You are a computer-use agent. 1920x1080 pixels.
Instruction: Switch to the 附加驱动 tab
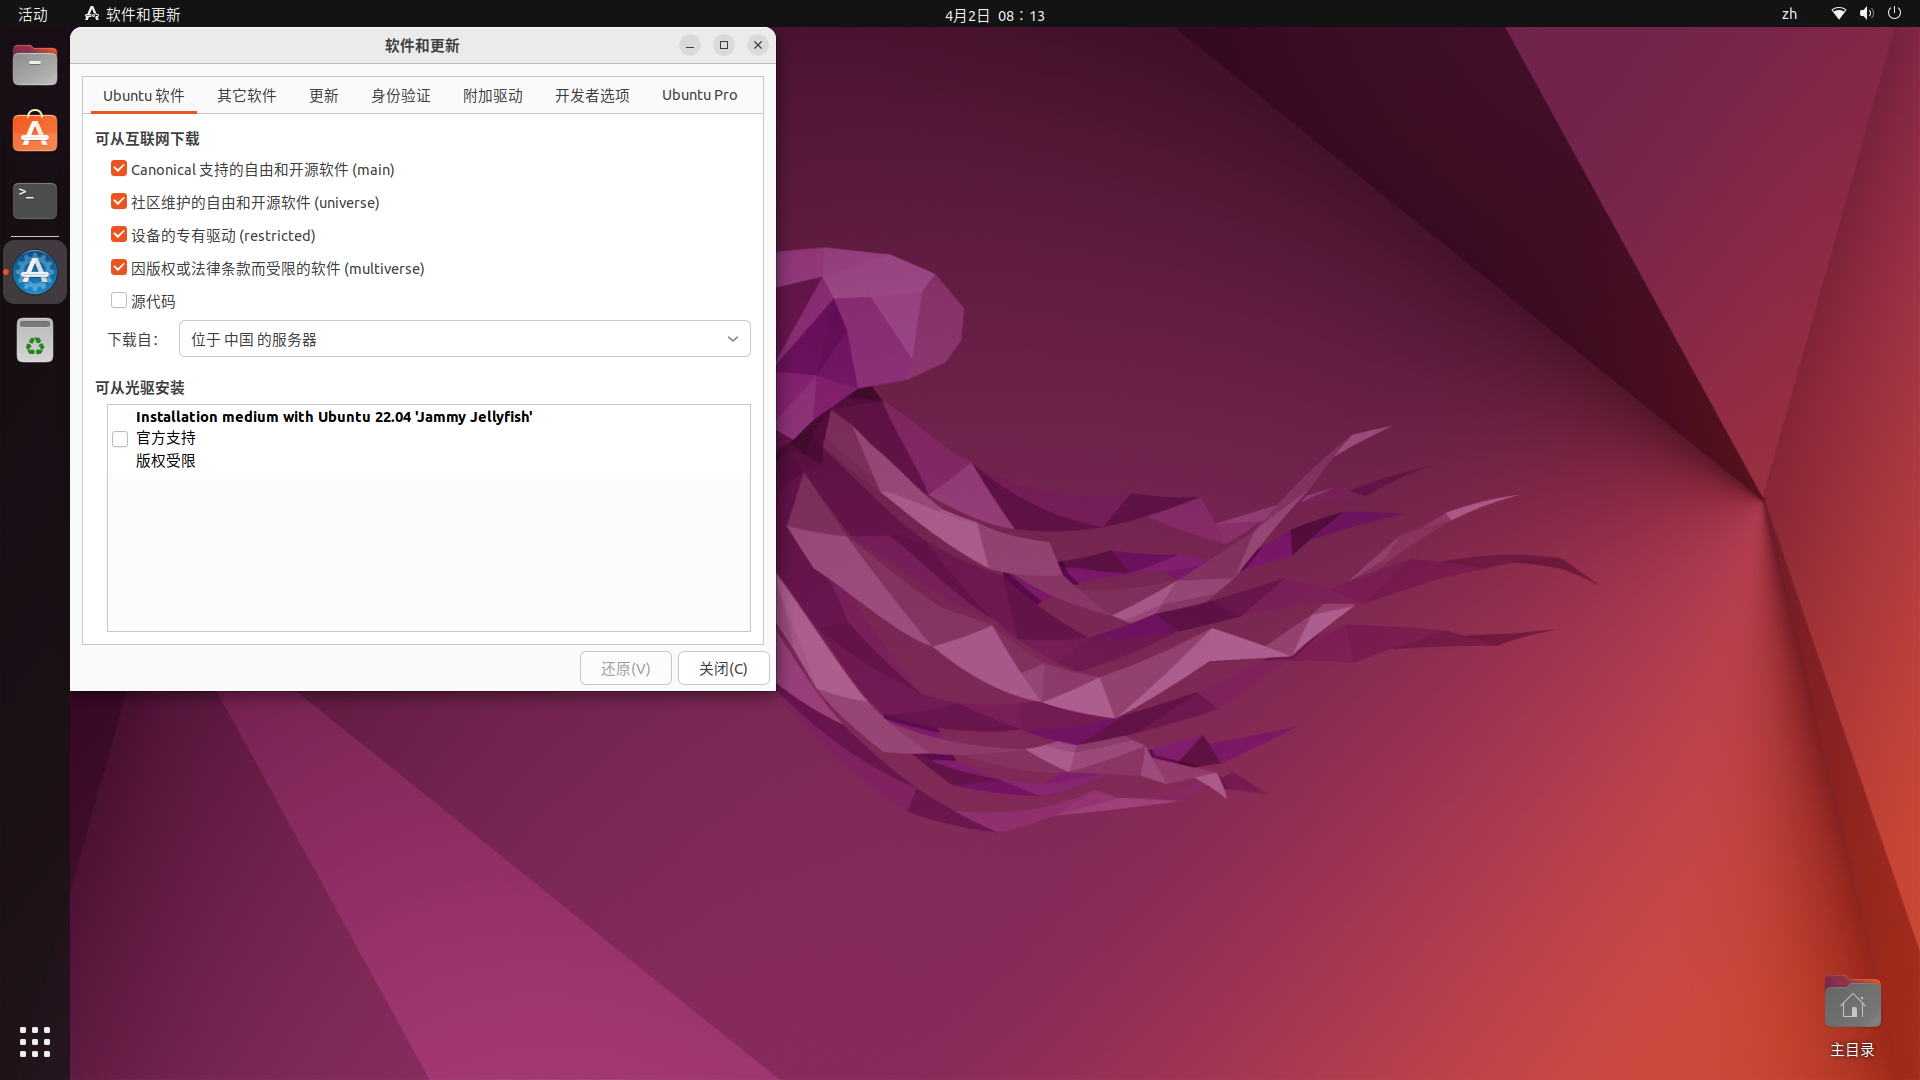[492, 96]
